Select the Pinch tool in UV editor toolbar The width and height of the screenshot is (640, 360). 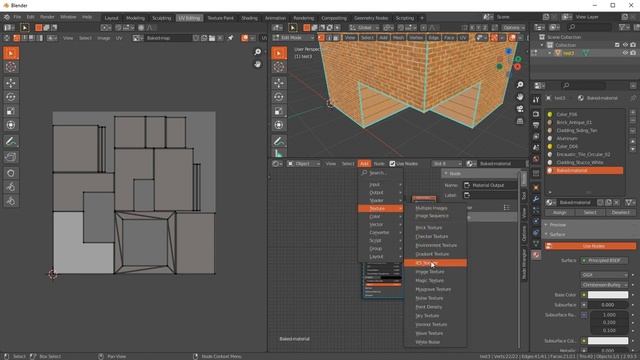pos(11,201)
